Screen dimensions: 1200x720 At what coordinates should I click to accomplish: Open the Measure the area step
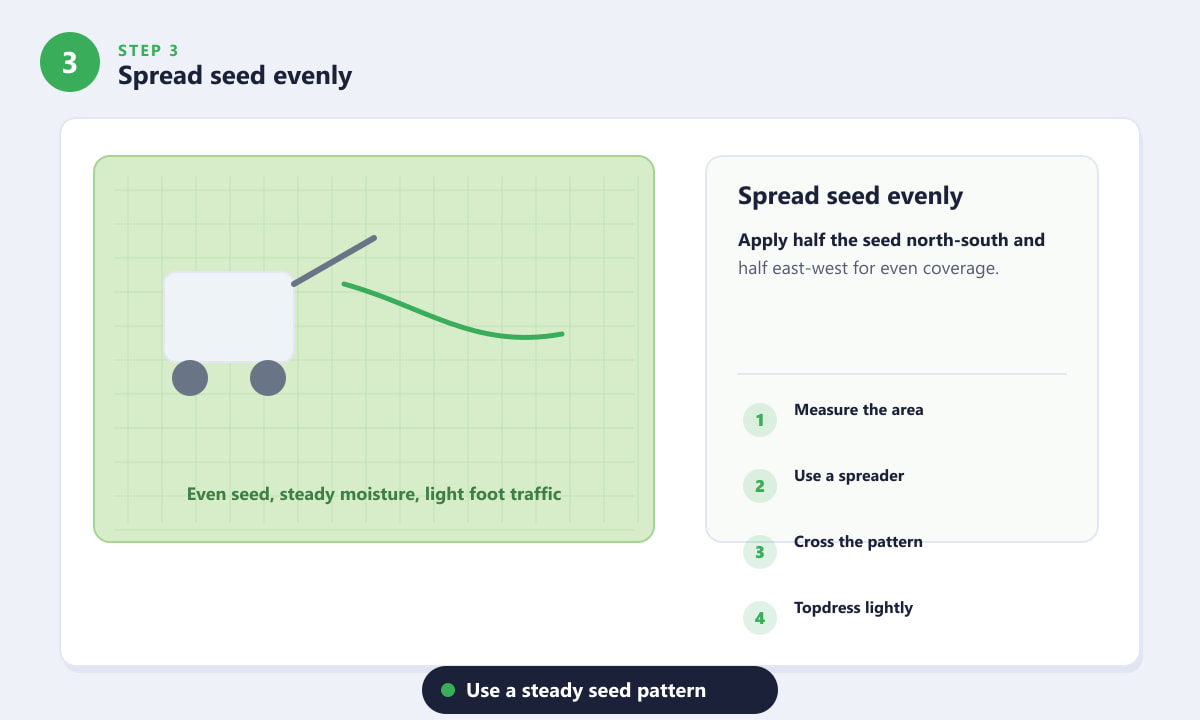point(859,410)
